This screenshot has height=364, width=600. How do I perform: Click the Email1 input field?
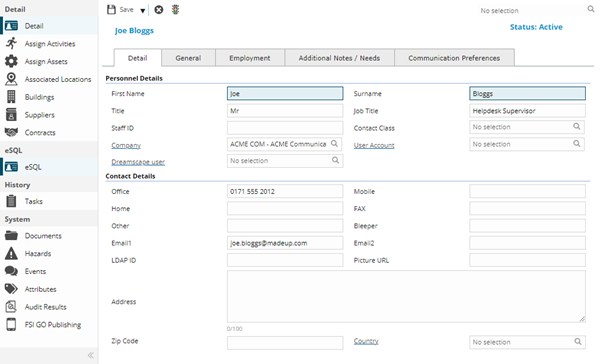[x=285, y=243]
